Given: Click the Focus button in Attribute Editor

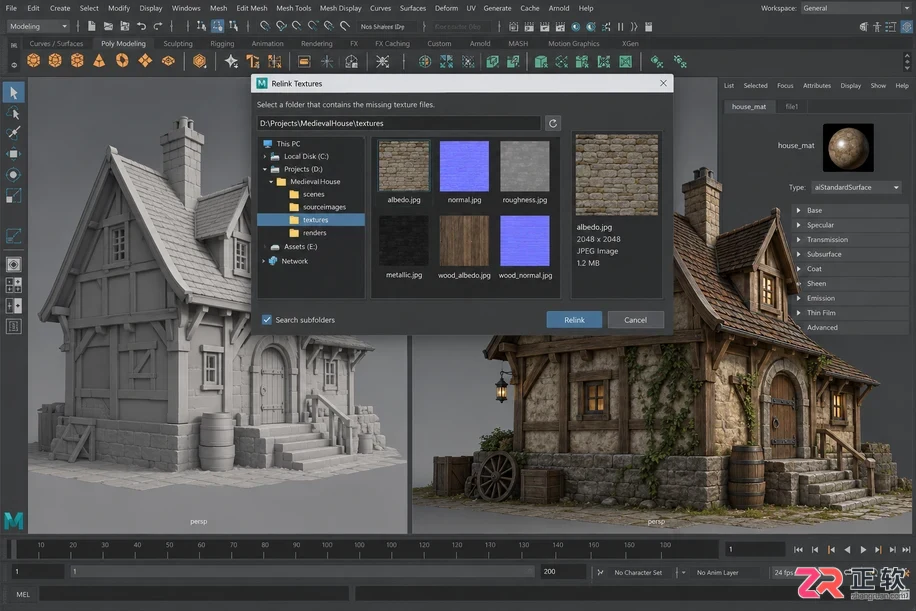Looking at the screenshot, I should tap(785, 85).
